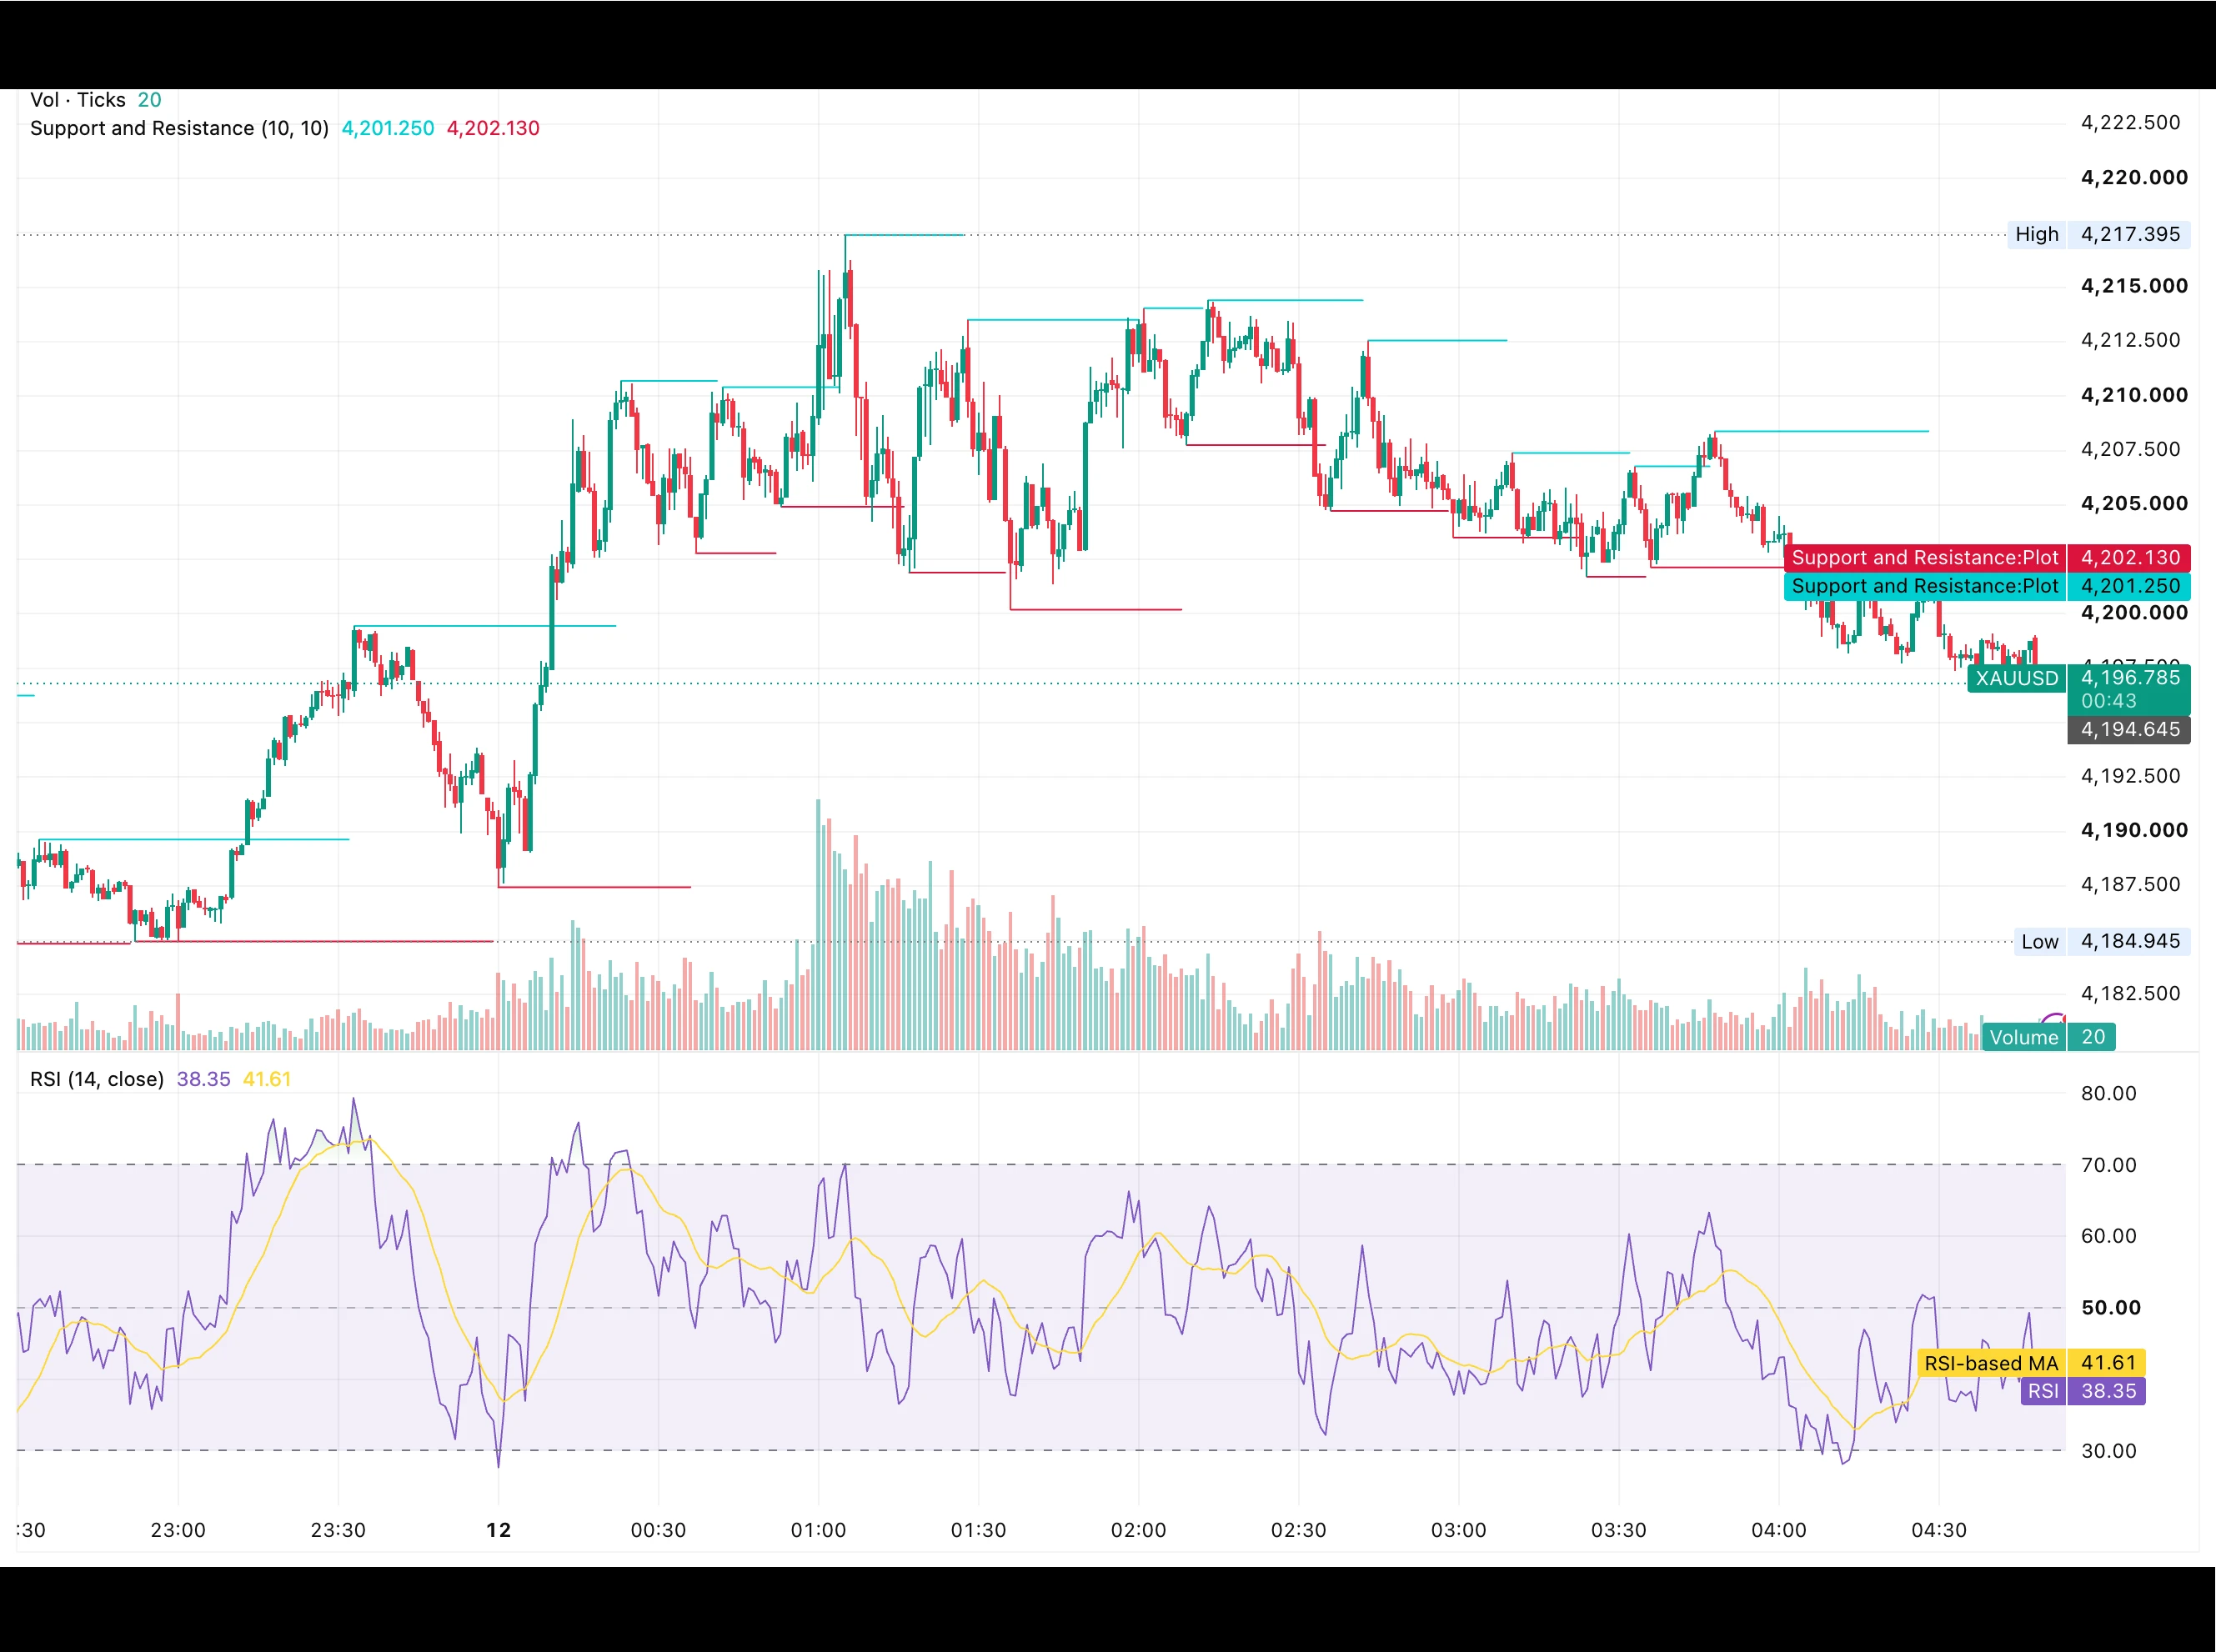
Task: Click the 'High' price label
Action: click(x=2036, y=234)
